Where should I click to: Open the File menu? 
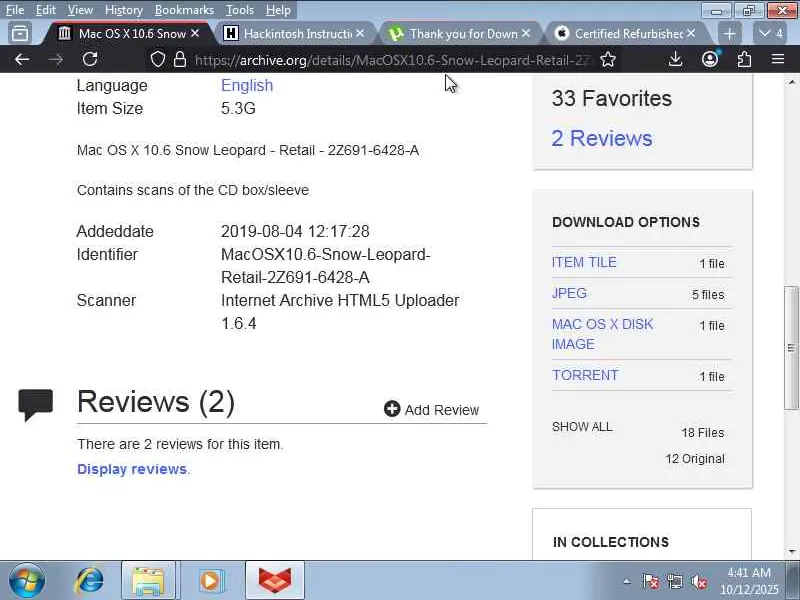[14, 10]
